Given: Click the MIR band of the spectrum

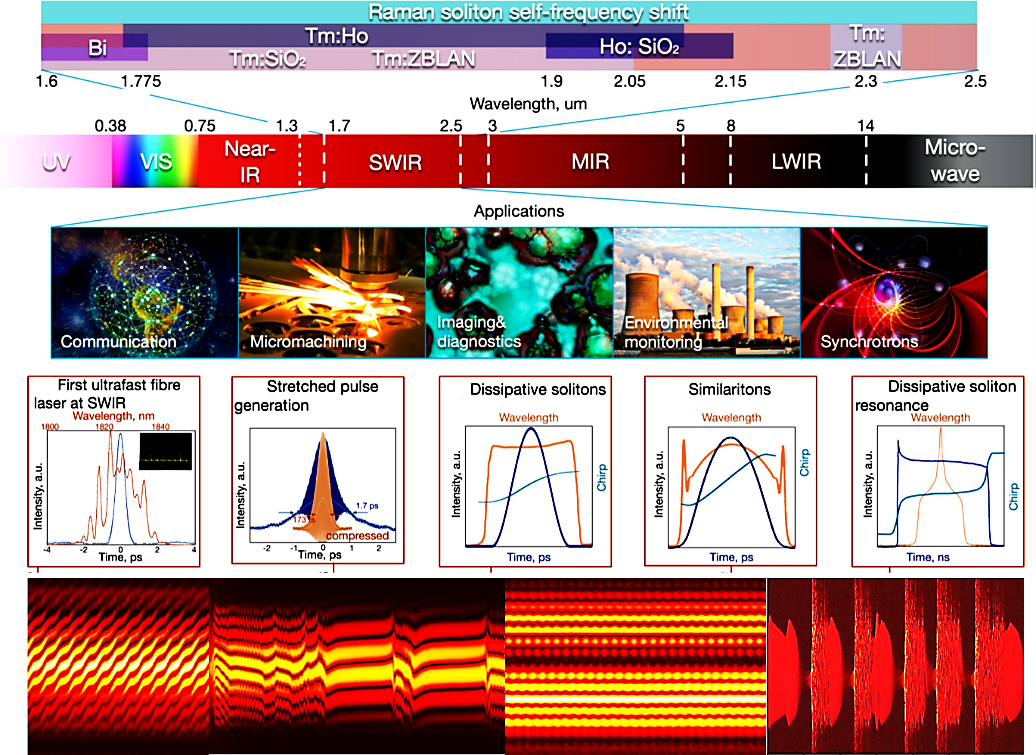Looking at the screenshot, I should pos(583,162).
